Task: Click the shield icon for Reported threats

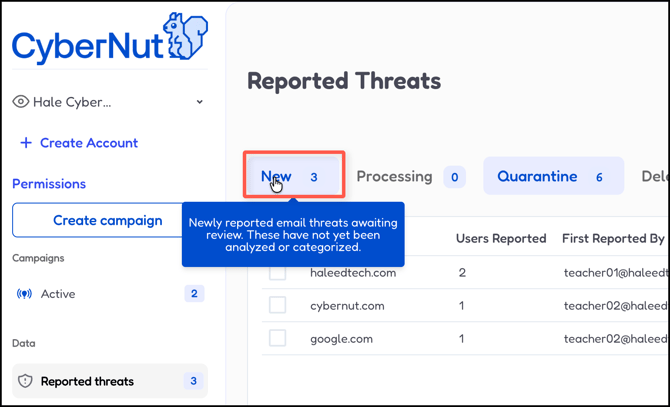Action: (26, 381)
